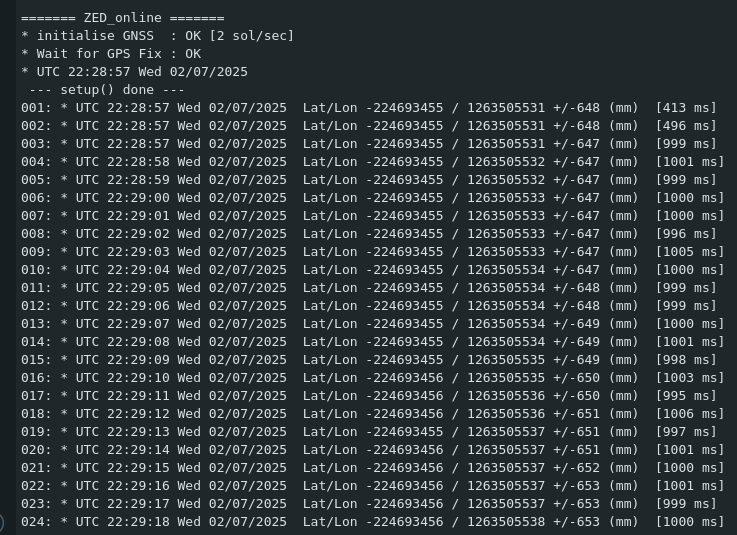Click the 'initialise GNSS : OK' line
This screenshot has height=535, width=737.
pos(157,36)
